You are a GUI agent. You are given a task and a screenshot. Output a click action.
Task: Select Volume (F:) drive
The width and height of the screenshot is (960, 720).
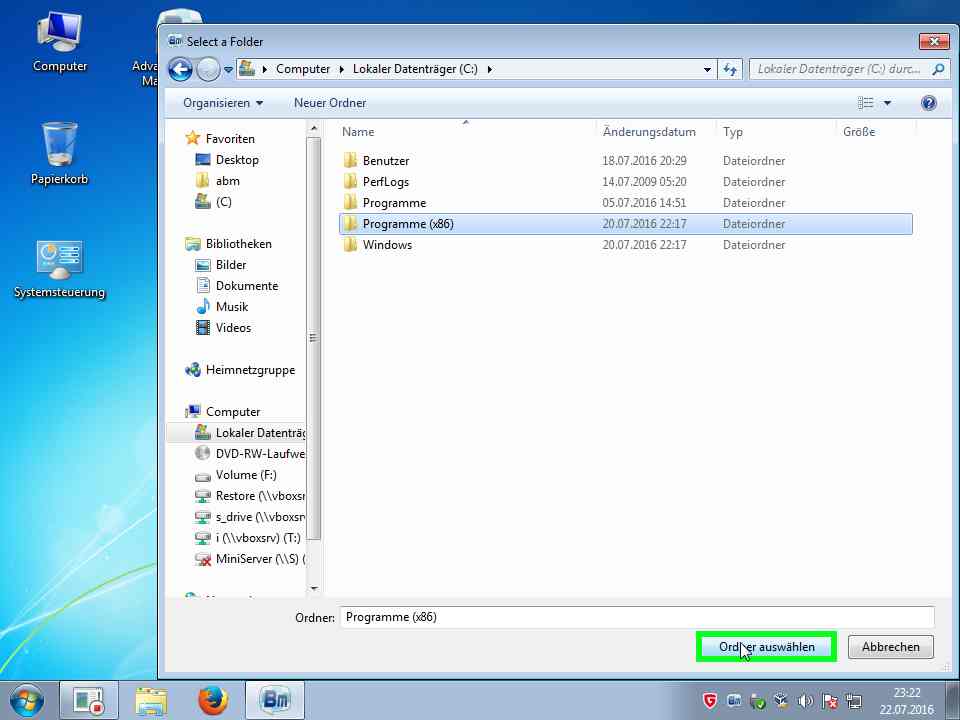coord(246,475)
